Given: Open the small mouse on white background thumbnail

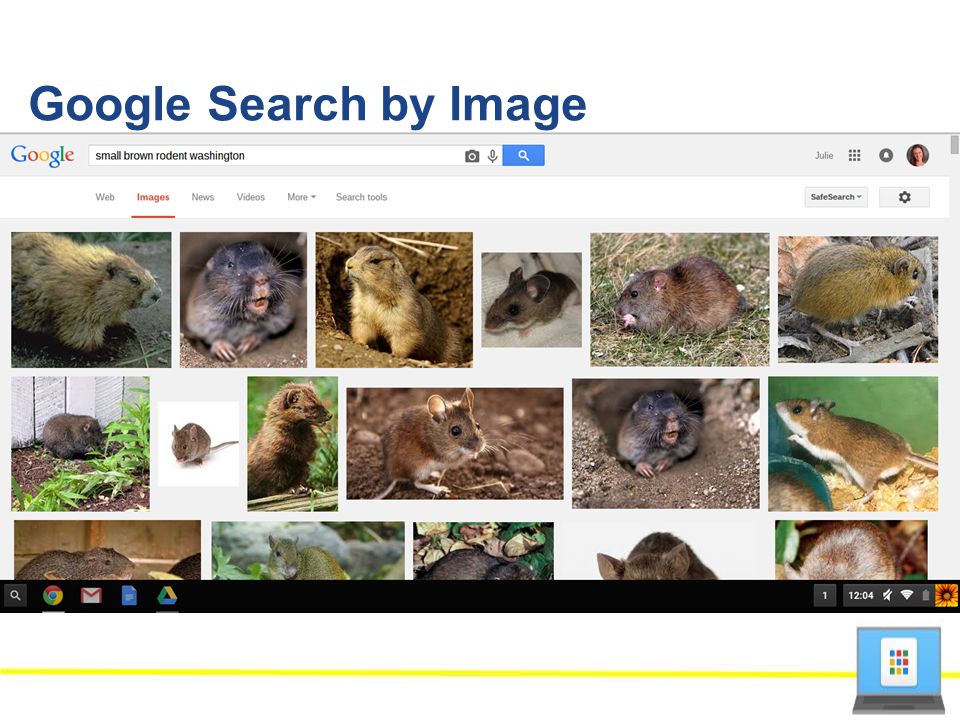Looking at the screenshot, I should click(198, 443).
